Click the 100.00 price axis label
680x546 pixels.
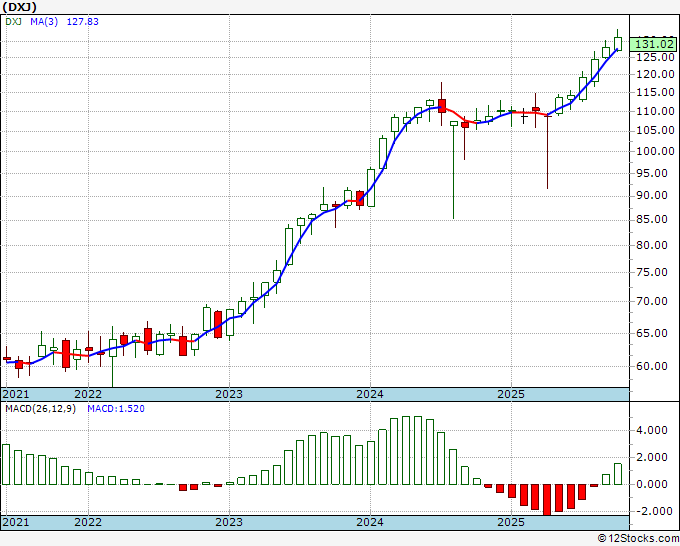coord(654,151)
